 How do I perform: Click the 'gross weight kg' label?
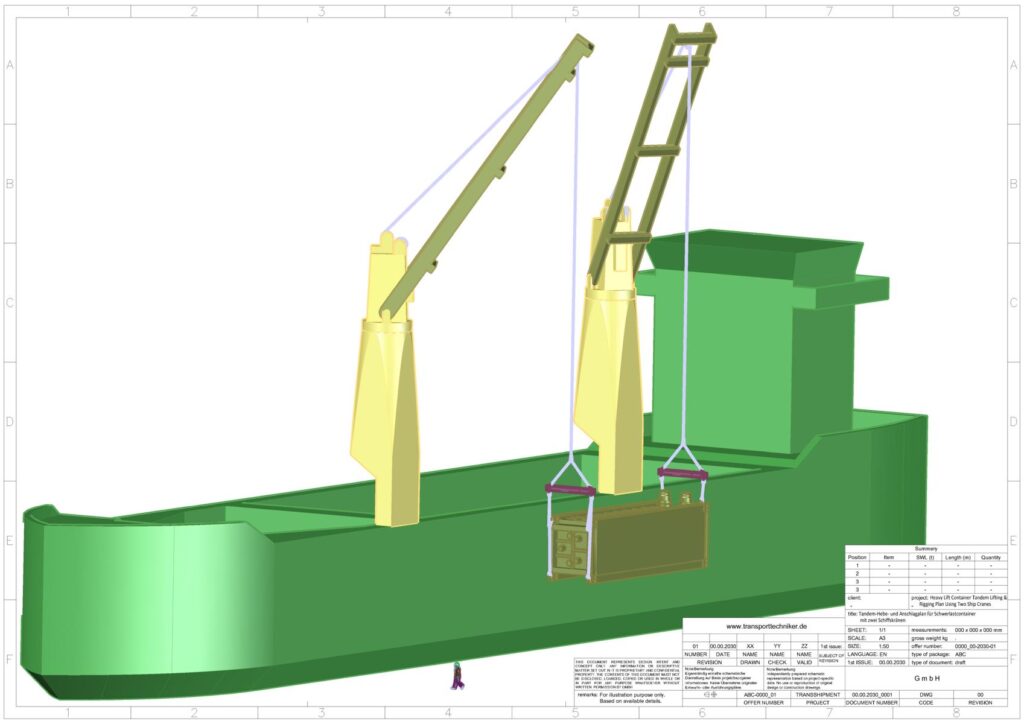click(929, 638)
